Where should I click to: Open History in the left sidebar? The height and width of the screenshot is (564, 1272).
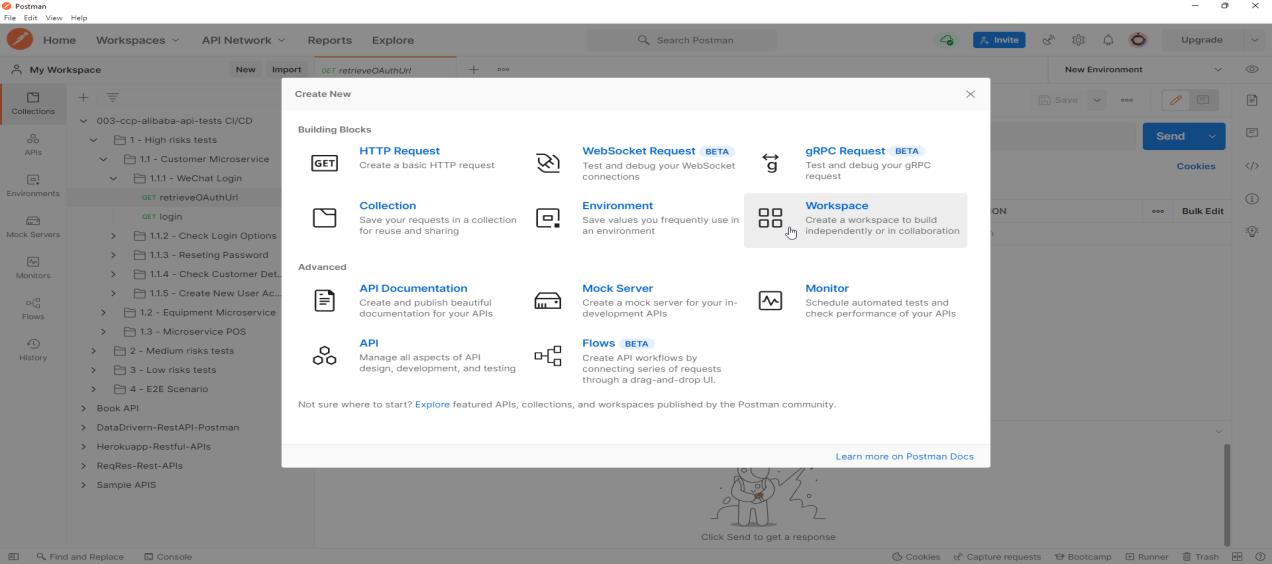click(33, 349)
